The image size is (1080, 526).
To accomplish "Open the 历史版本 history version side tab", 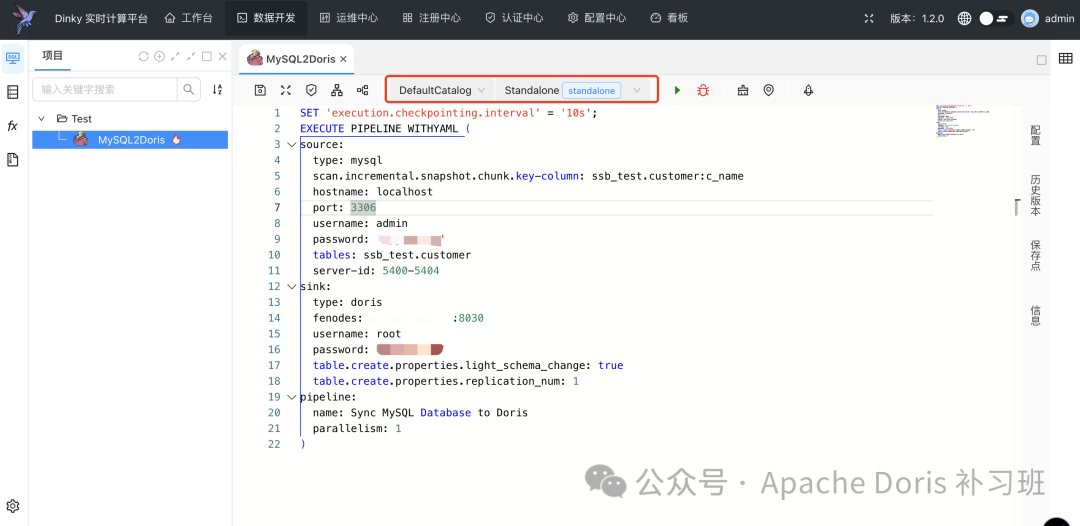I will (x=1035, y=196).
